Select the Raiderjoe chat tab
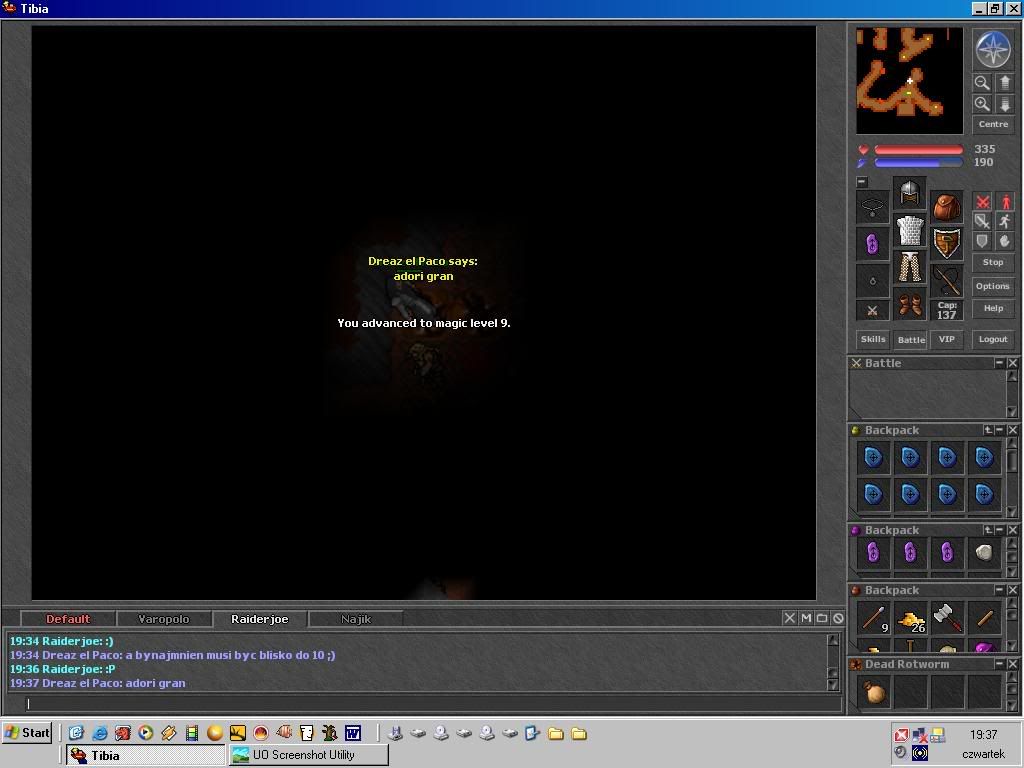Viewport: 1024px width, 768px height. [260, 618]
